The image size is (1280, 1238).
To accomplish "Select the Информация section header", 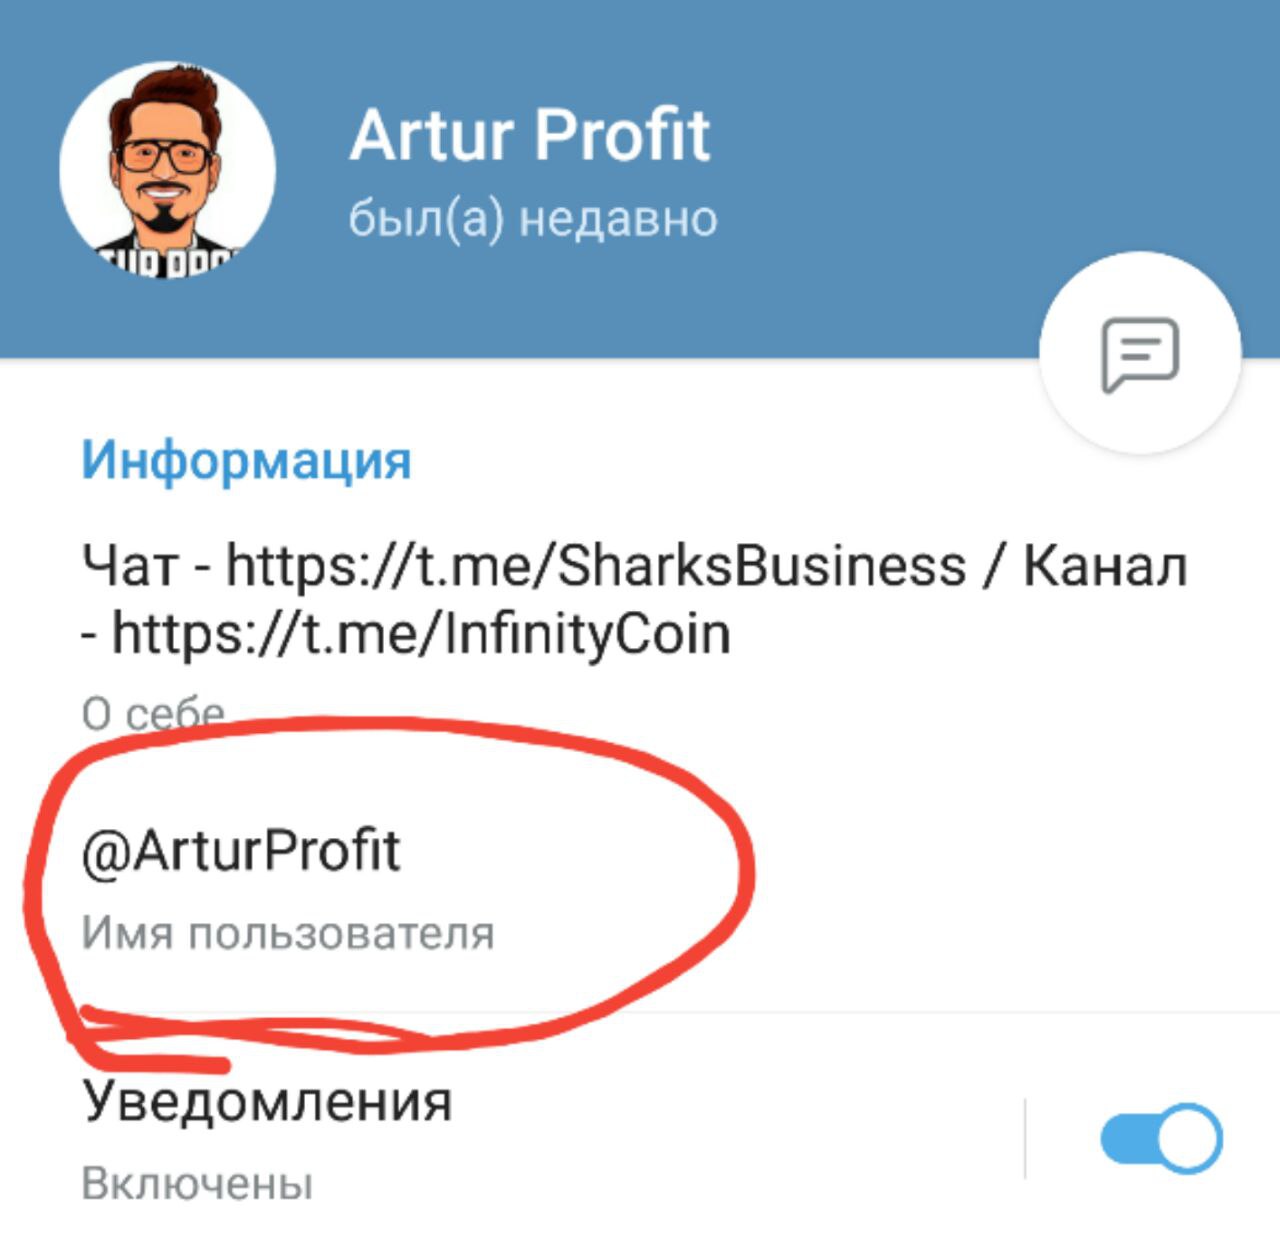I will [x=246, y=461].
